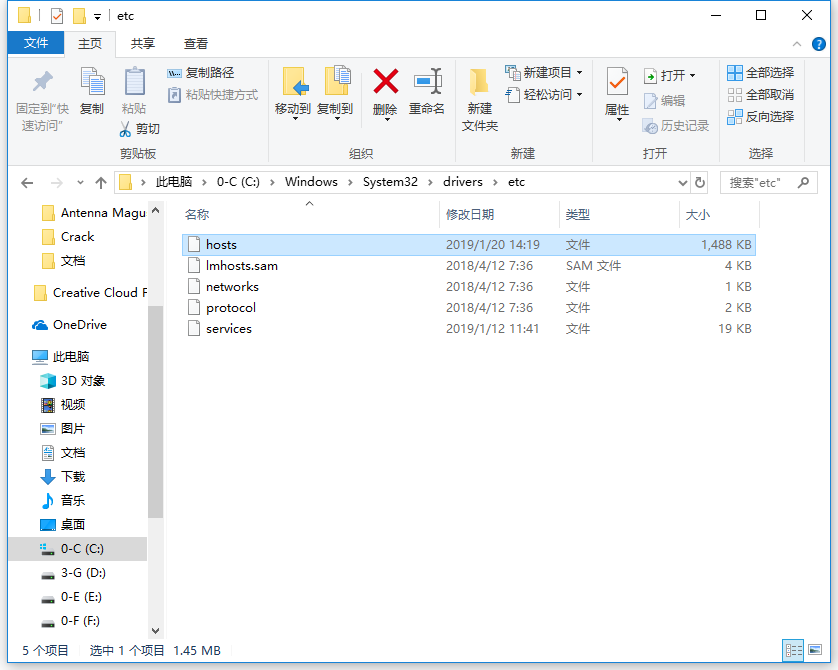Click 全部选择 (Select all)

pyautogui.click(x=761, y=73)
